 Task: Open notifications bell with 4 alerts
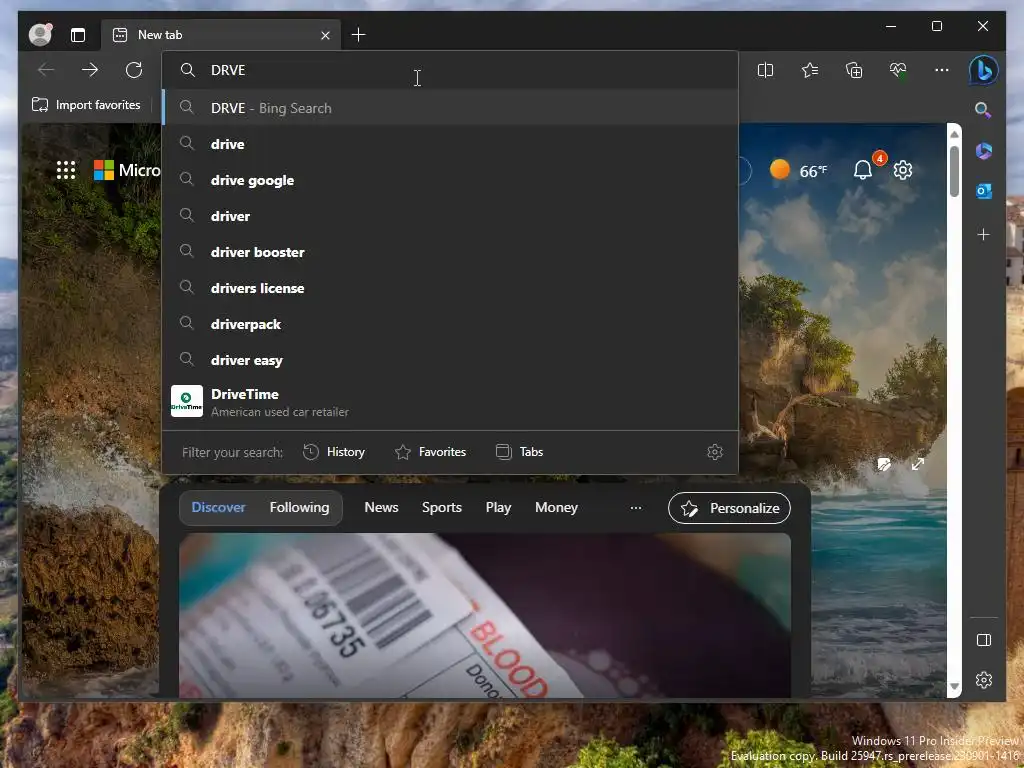[863, 170]
